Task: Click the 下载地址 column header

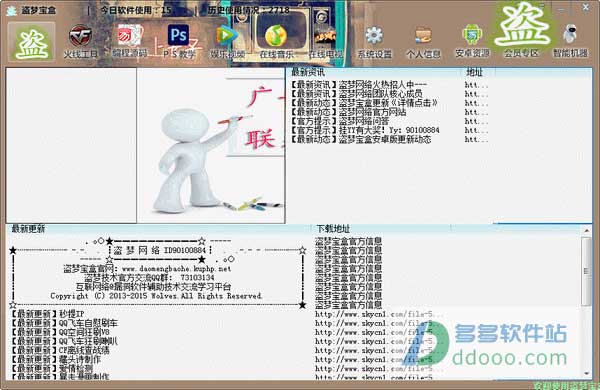Action: (x=333, y=229)
